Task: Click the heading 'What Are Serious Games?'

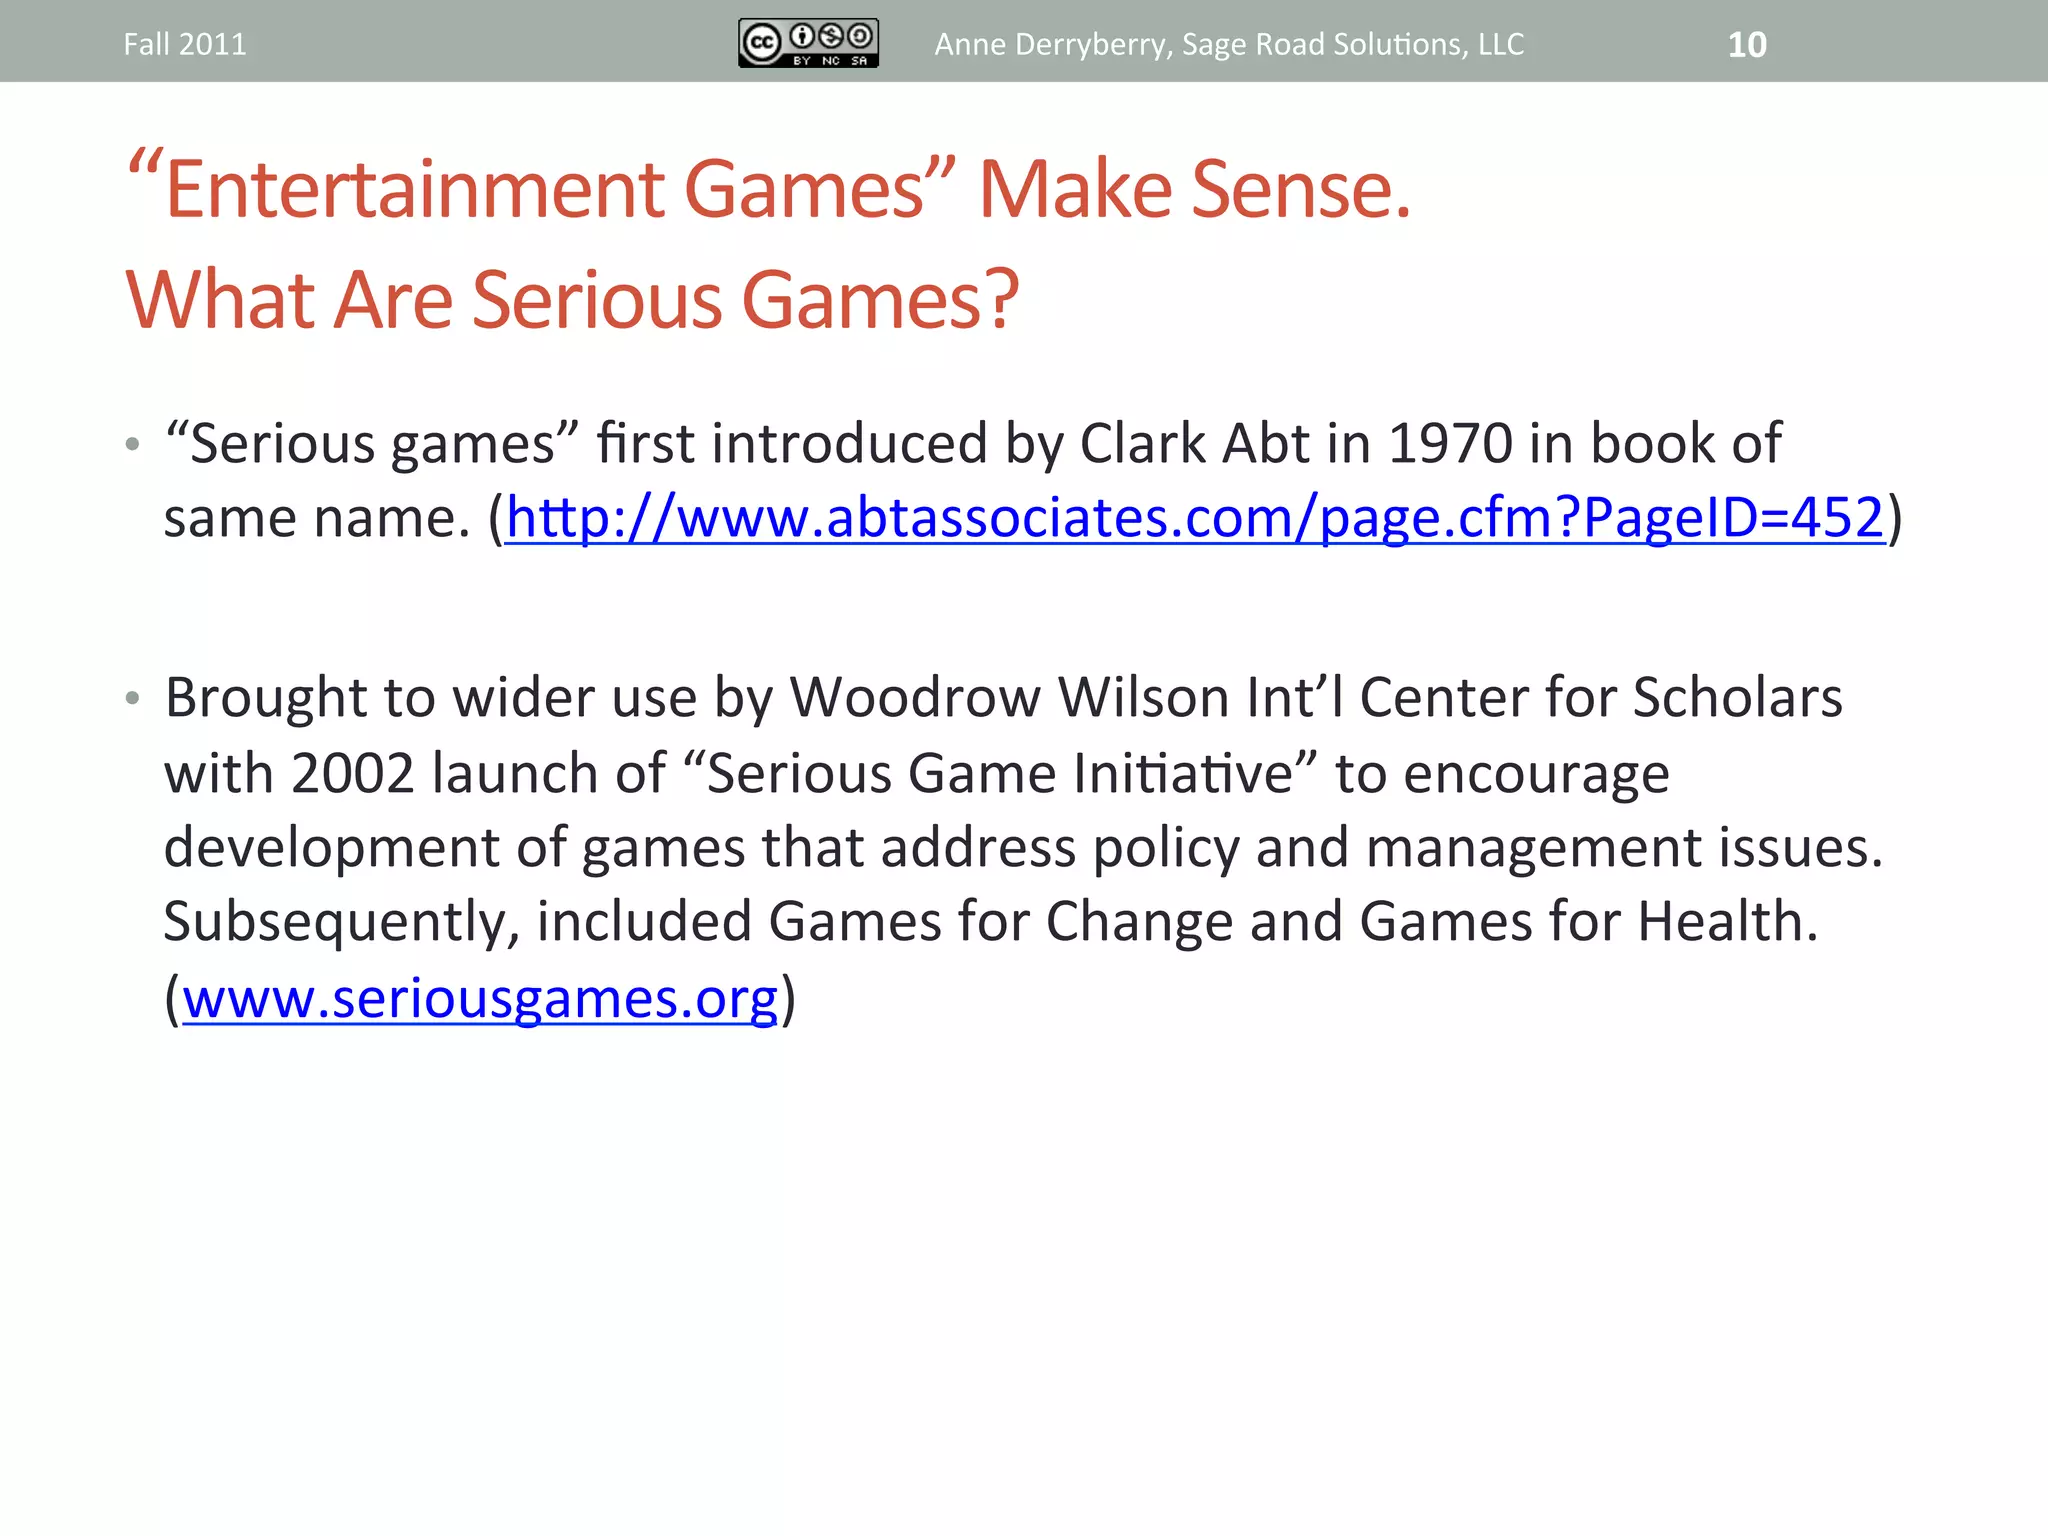Action: pyautogui.click(x=572, y=299)
